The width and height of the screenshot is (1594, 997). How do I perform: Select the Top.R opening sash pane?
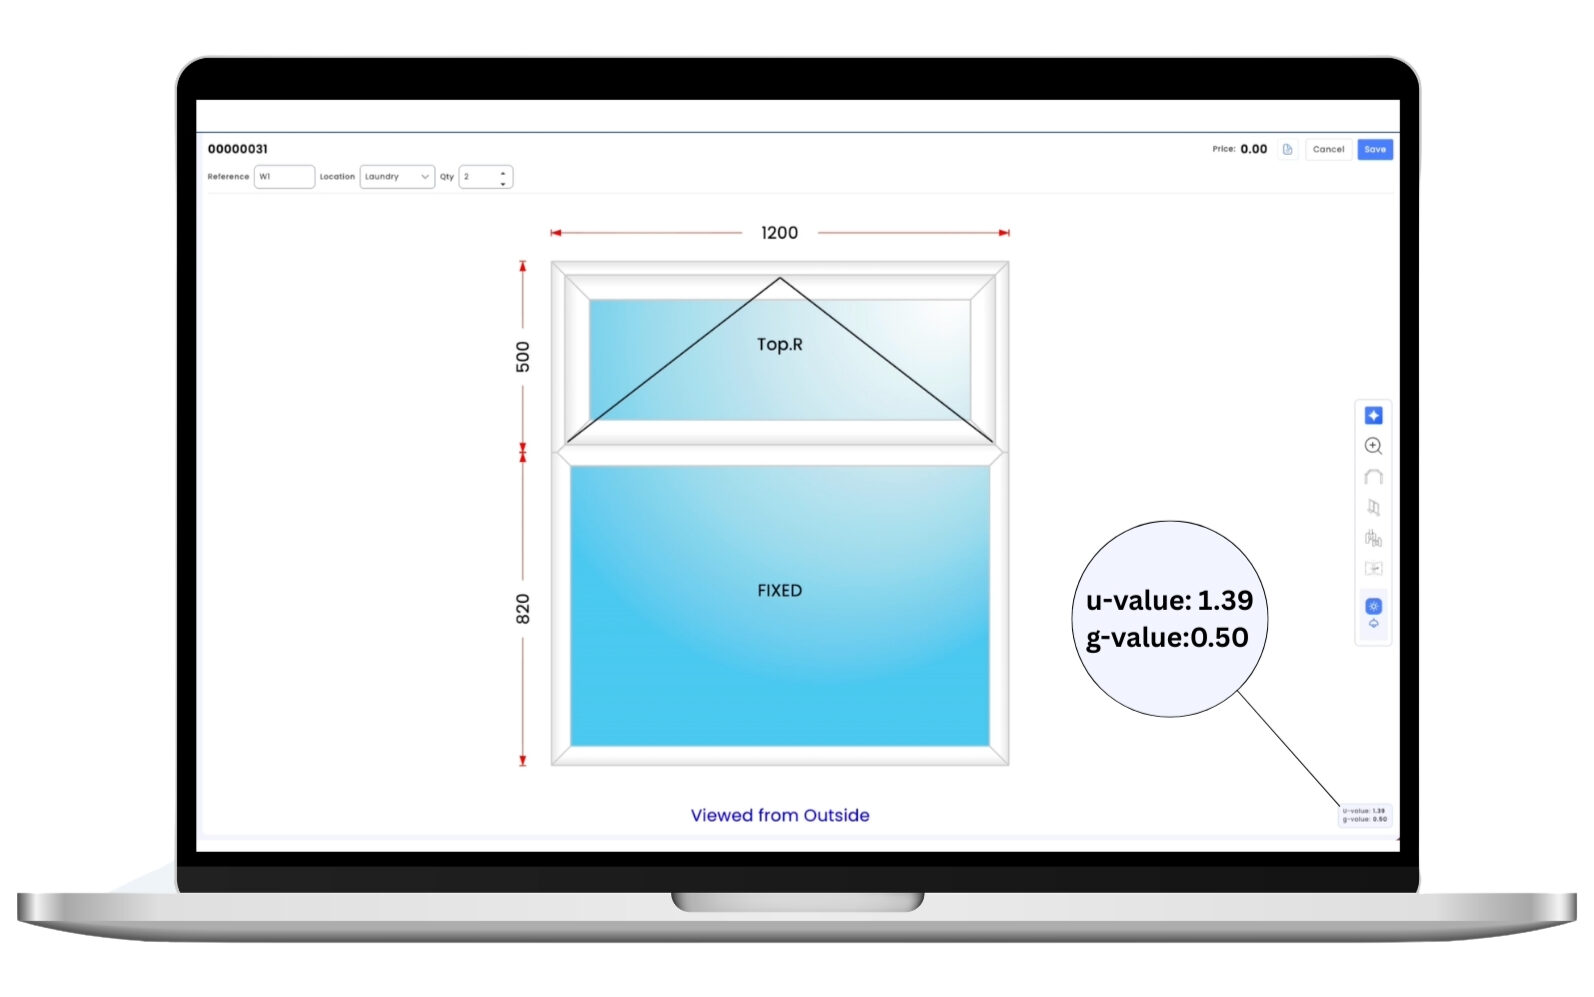tap(779, 359)
